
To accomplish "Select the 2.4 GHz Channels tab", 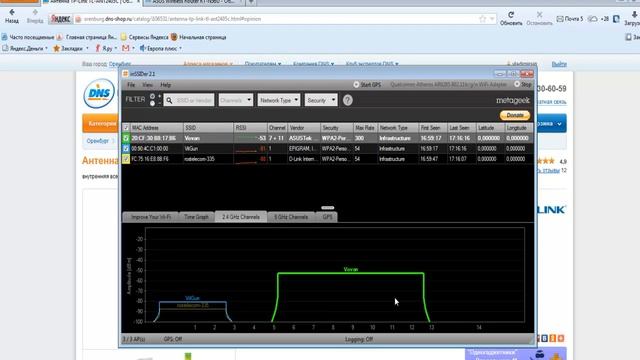I will point(241,217).
